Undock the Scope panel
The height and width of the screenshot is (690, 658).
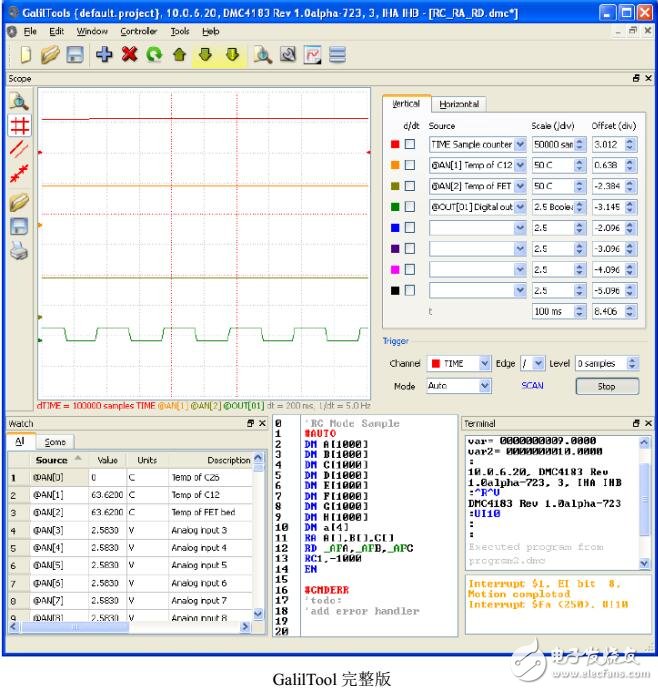[x=636, y=78]
